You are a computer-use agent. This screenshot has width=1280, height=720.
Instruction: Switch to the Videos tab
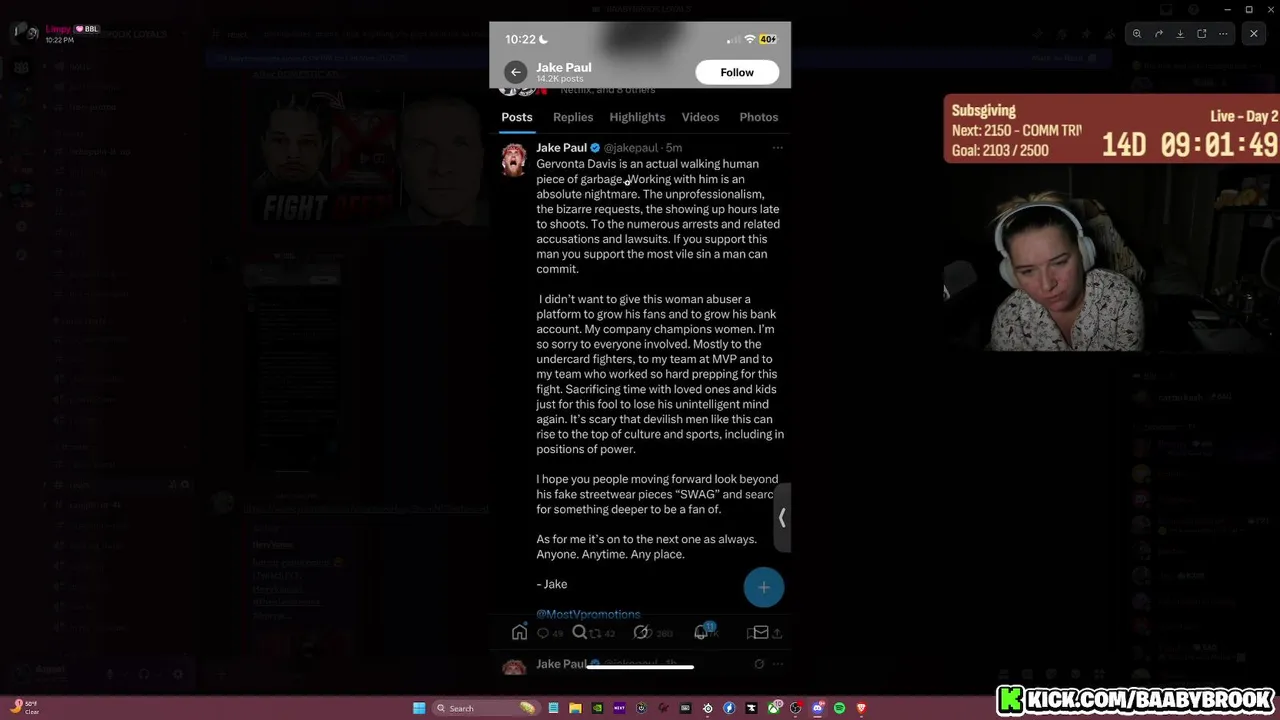pos(700,117)
